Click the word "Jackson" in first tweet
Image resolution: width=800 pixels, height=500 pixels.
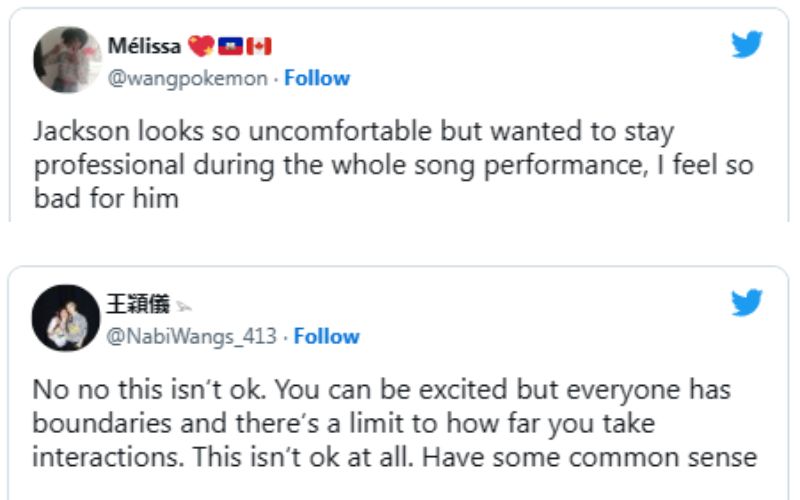(72, 132)
